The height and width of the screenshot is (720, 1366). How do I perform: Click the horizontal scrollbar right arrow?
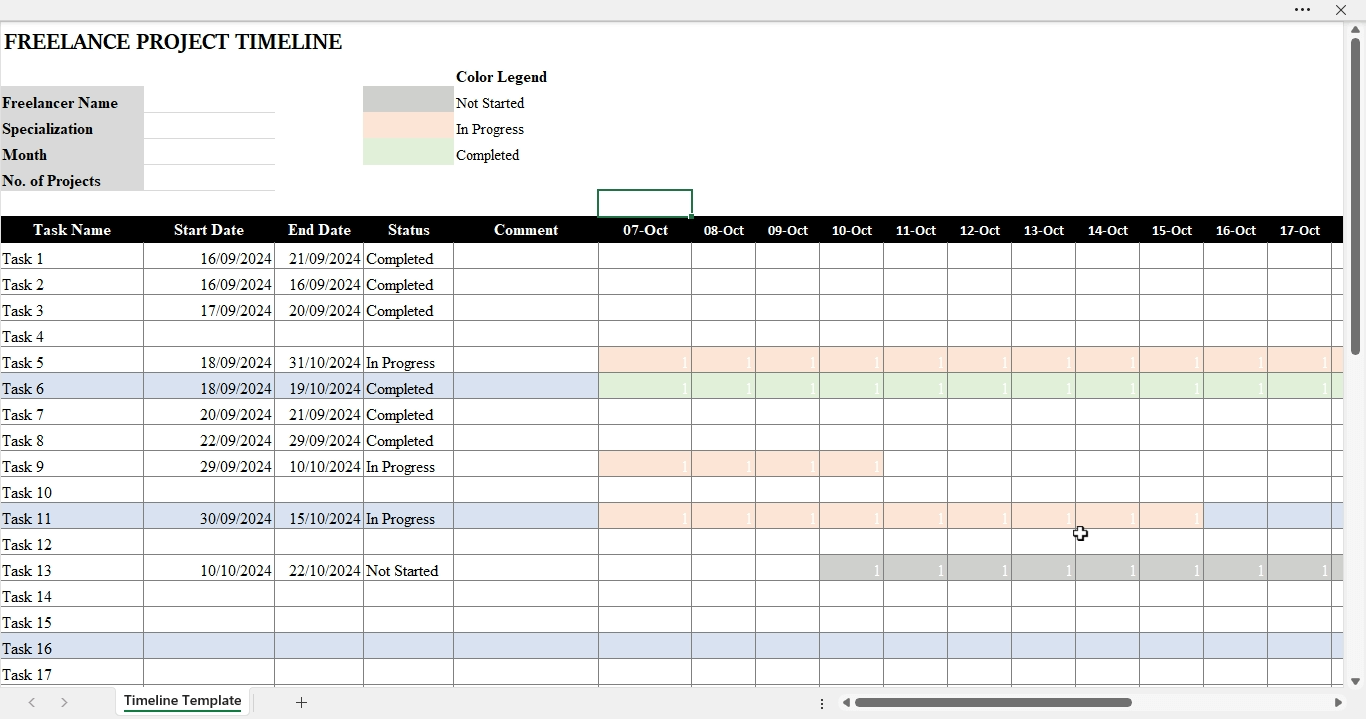[x=1338, y=703]
